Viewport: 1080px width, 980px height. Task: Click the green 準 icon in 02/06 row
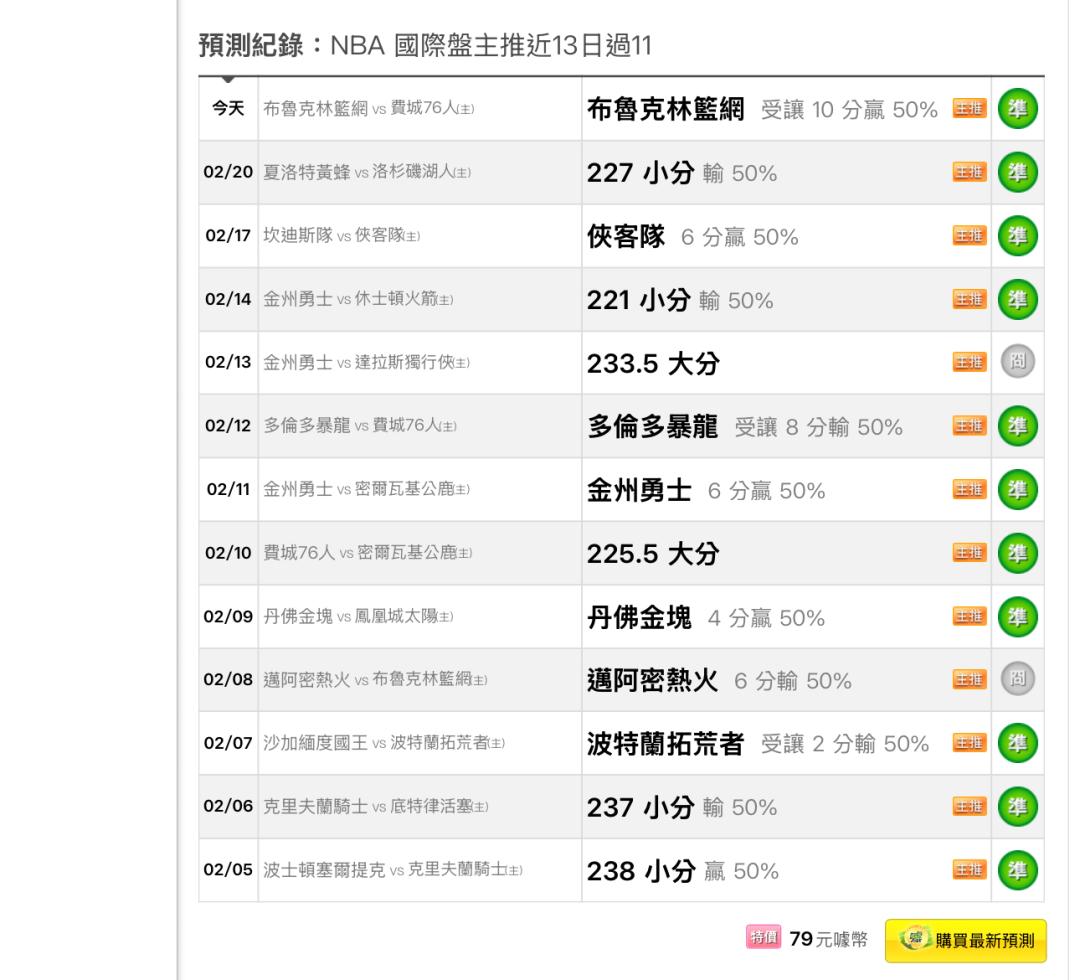point(1017,806)
